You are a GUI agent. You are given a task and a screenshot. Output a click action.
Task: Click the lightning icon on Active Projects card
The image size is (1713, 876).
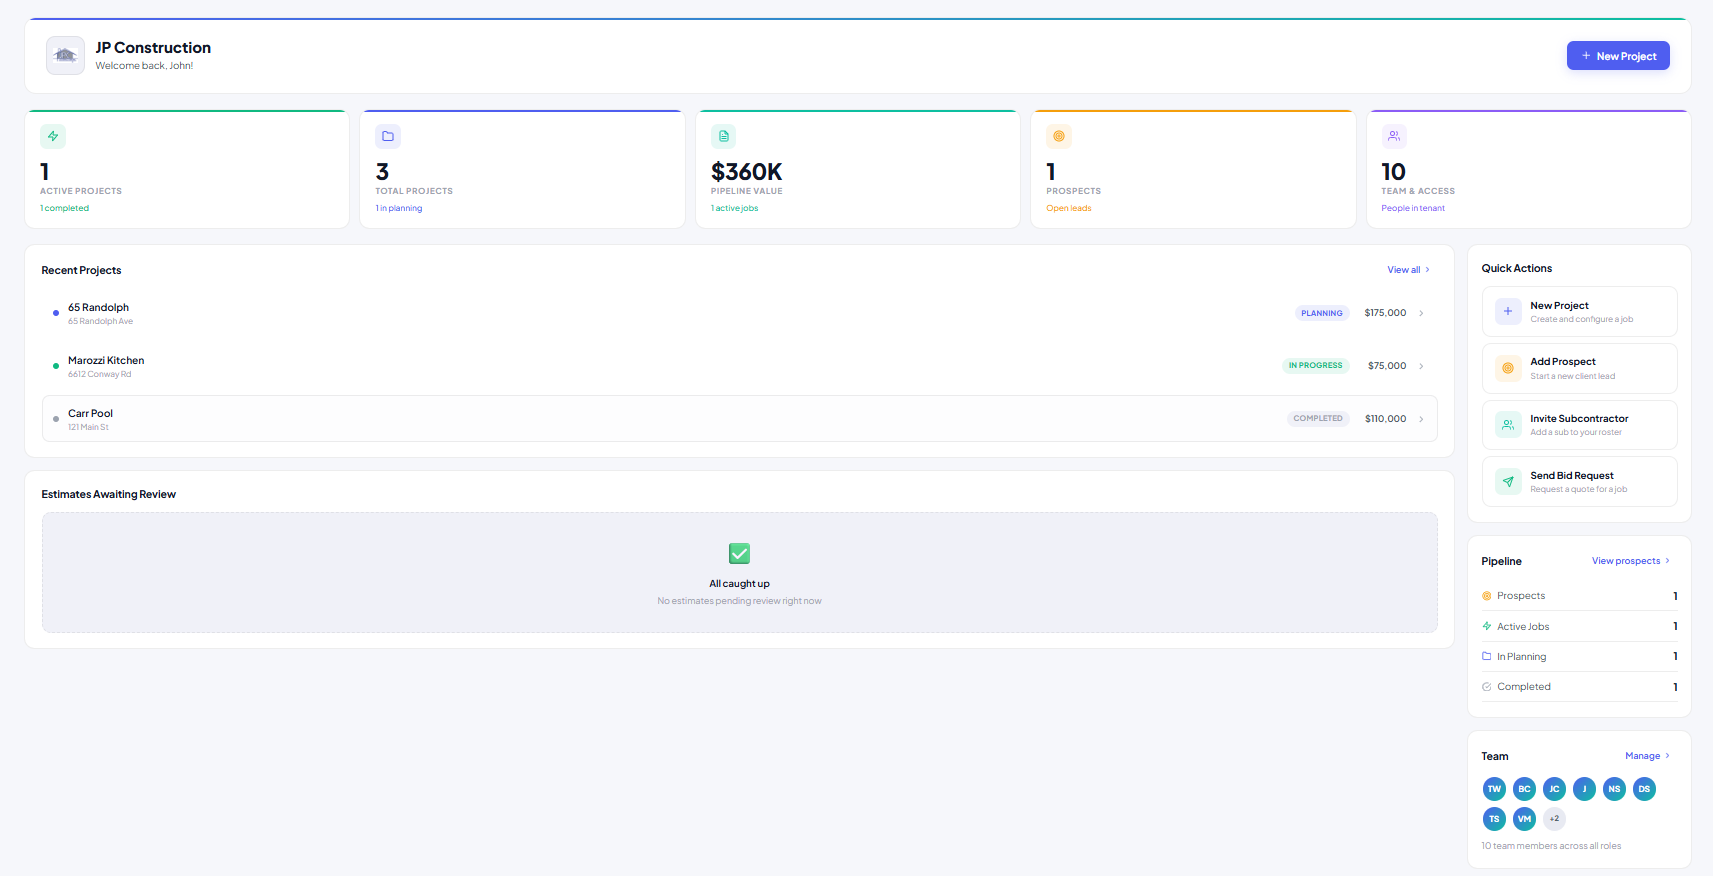click(x=53, y=136)
